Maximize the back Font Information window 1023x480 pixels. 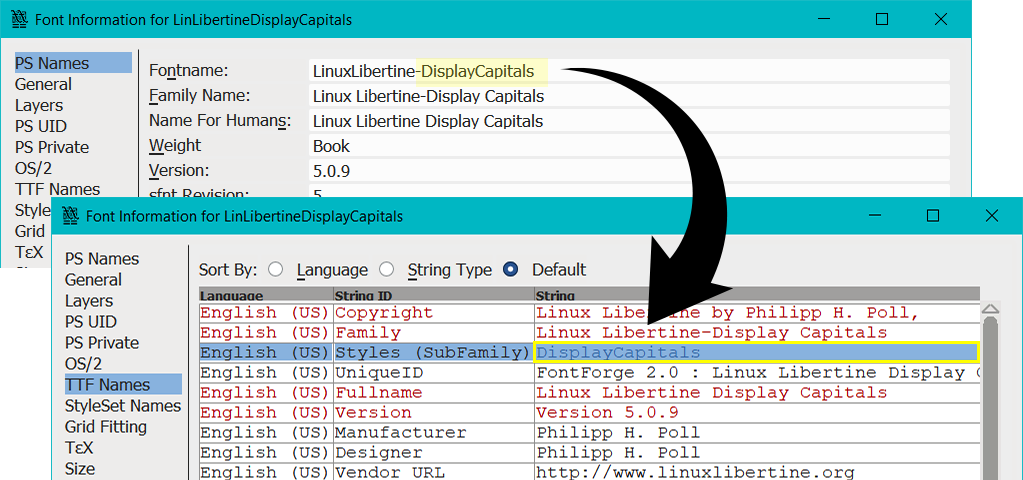tap(882, 20)
